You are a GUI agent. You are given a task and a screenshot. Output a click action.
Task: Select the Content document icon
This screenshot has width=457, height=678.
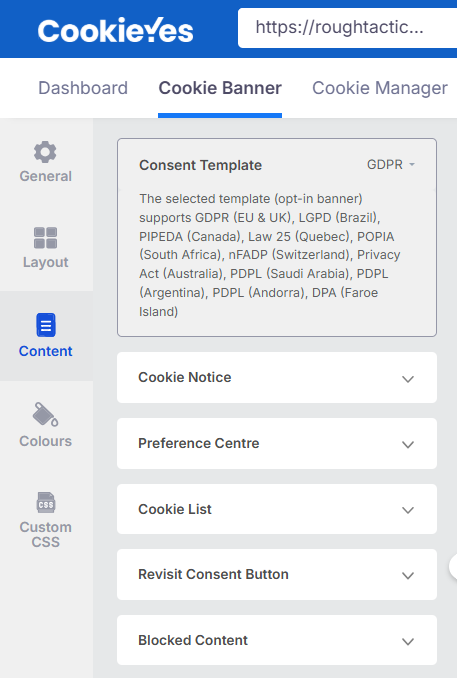tap(46, 325)
